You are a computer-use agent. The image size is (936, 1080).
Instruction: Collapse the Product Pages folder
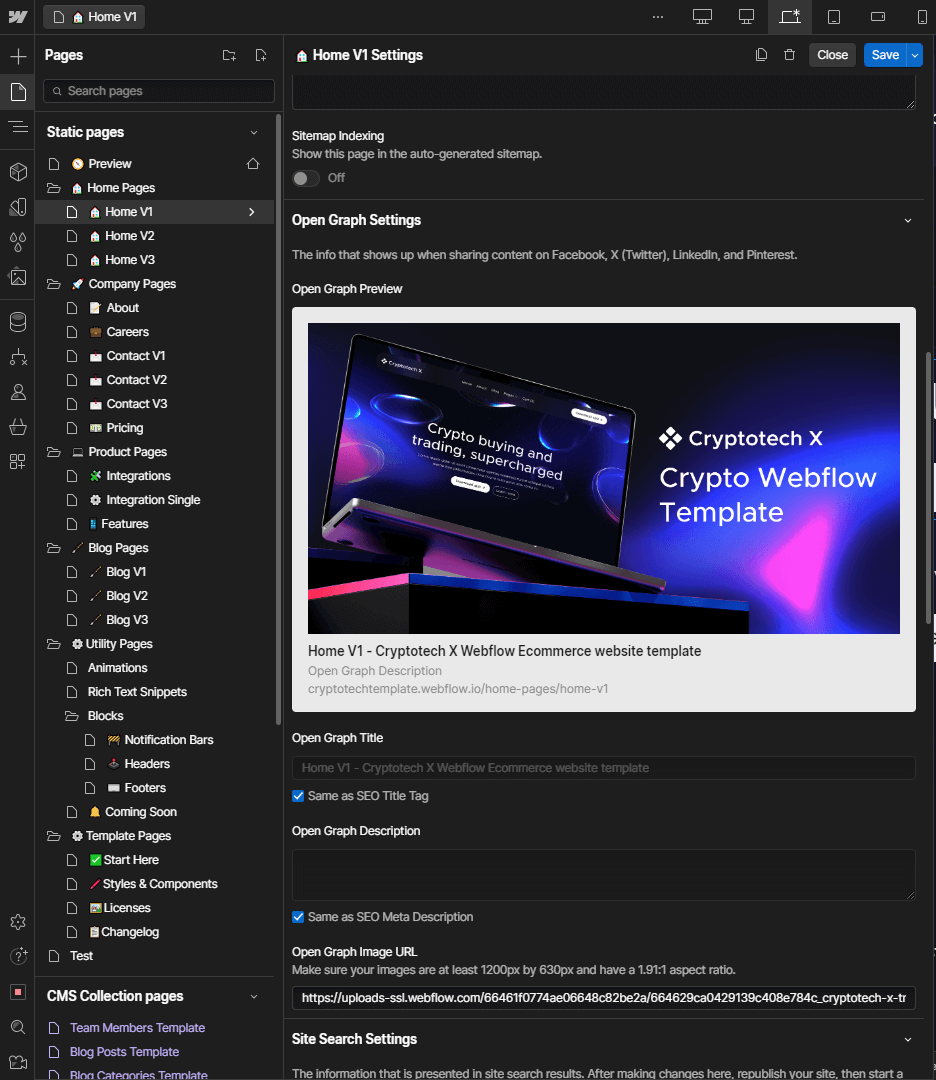pos(54,453)
